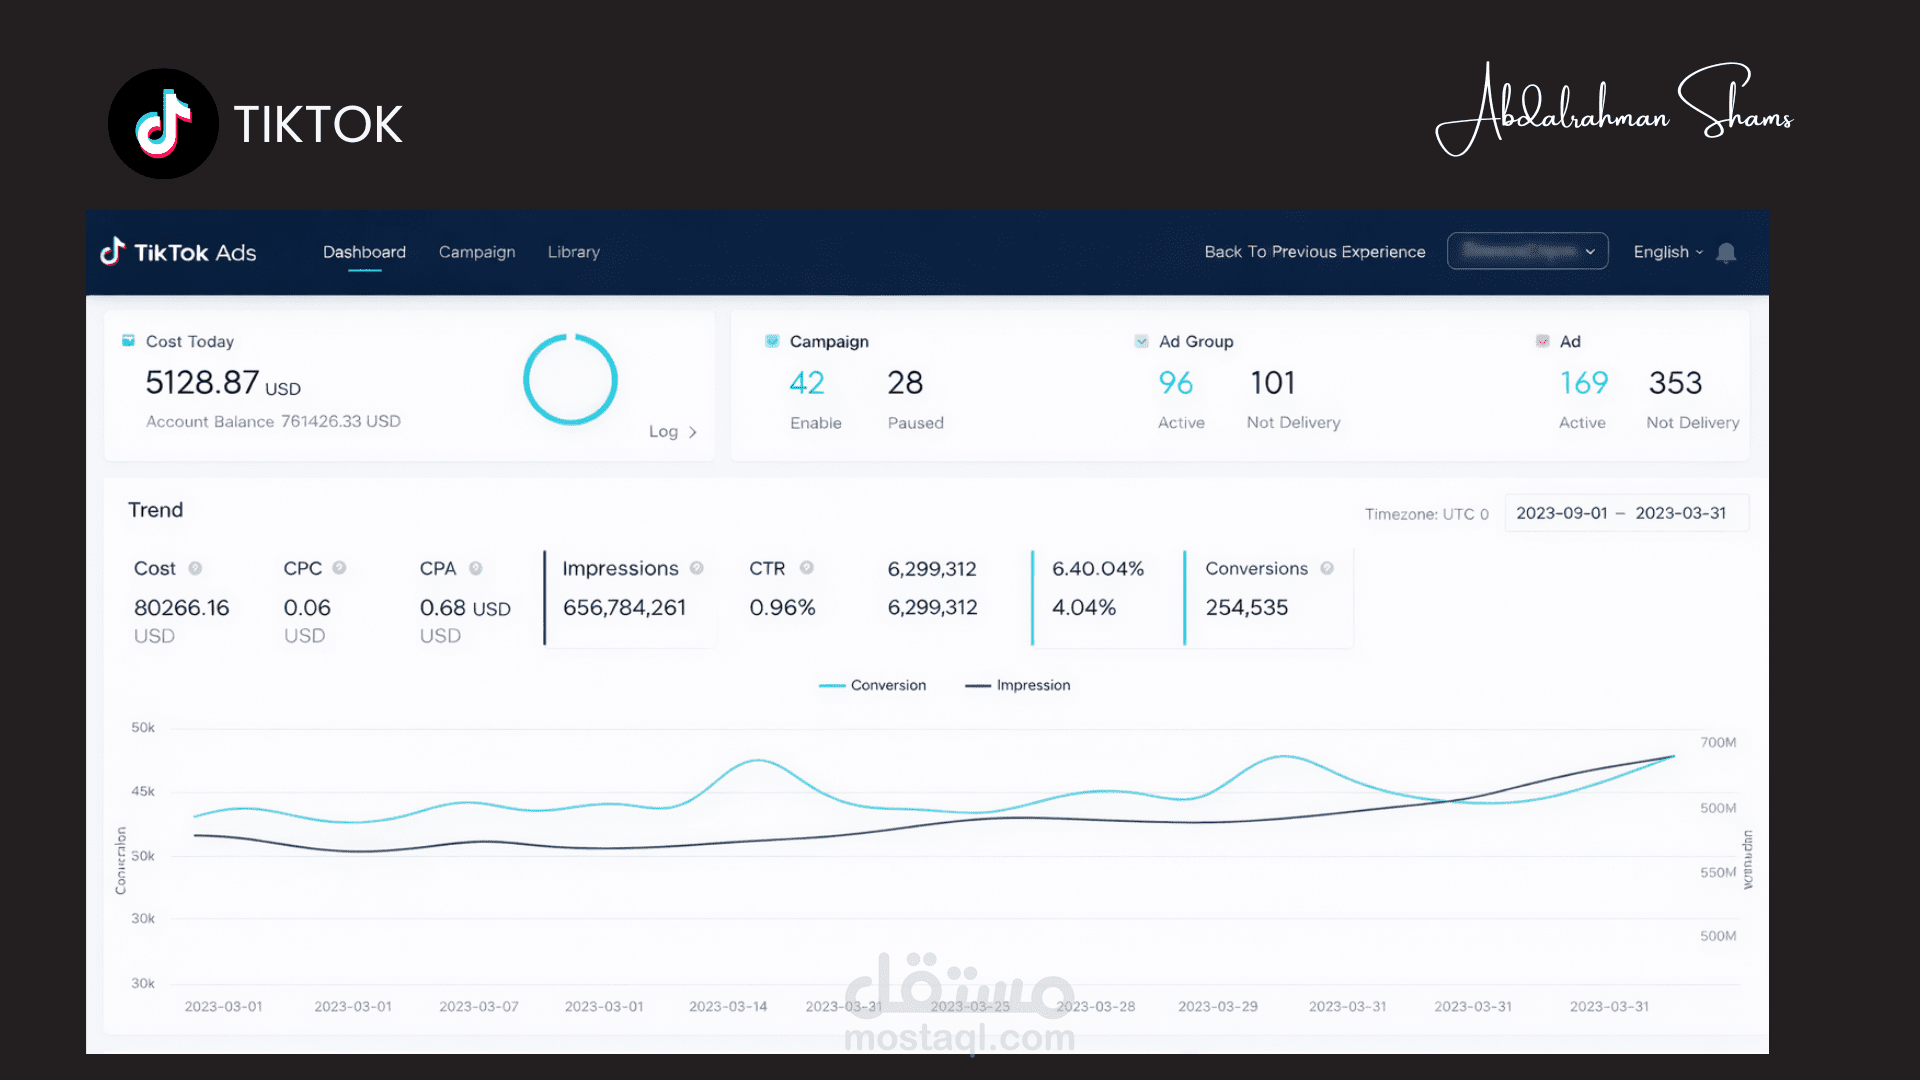The image size is (1920, 1080).
Task: Show the CPC metric help tooltip
Action: (339, 568)
